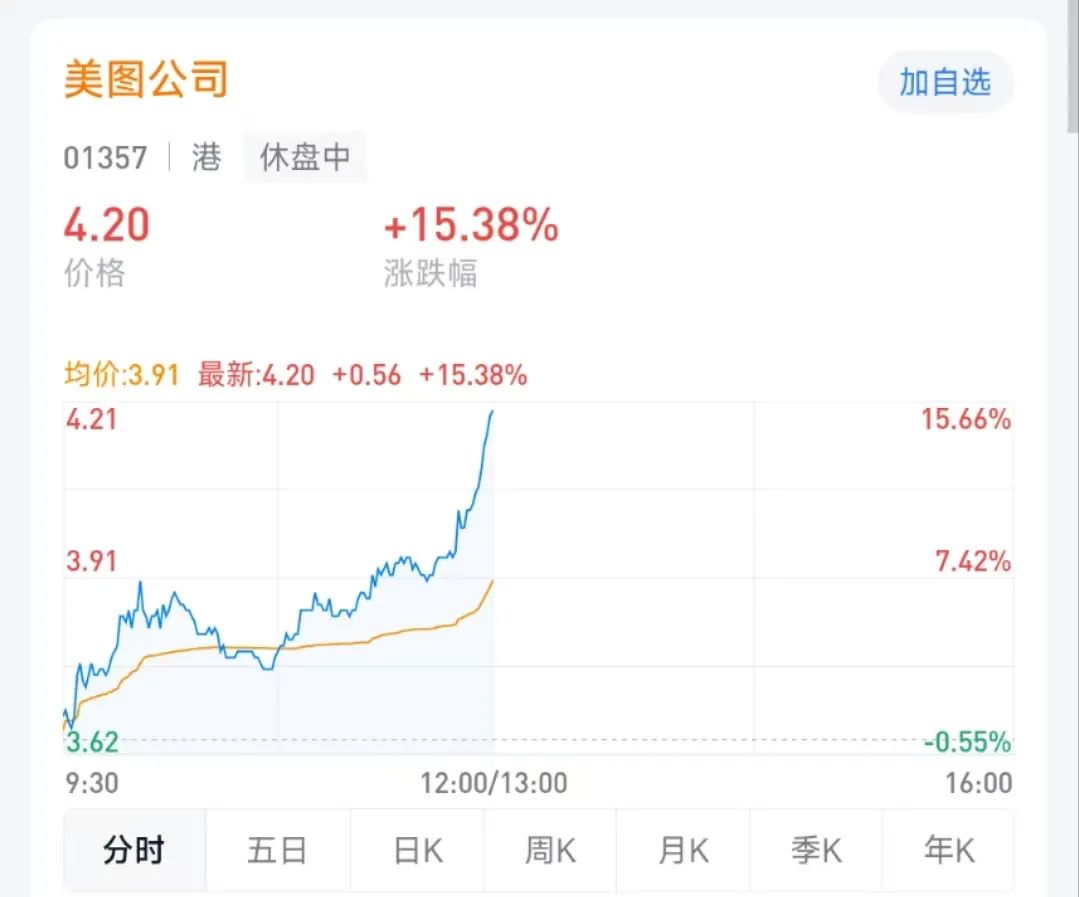Tap the 休盘中 status badge
Image resolution: width=1079 pixels, height=897 pixels.
pos(305,157)
